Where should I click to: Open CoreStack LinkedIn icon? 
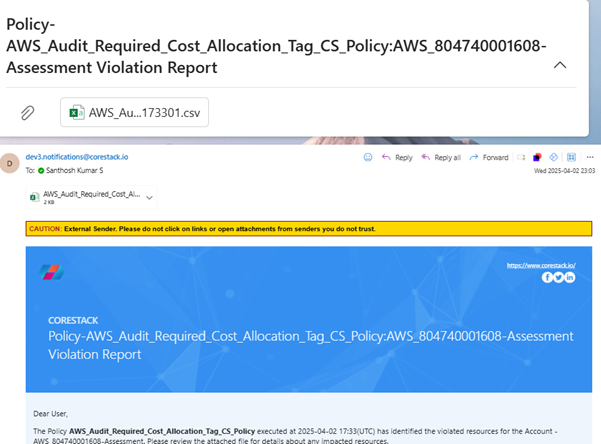(570, 277)
